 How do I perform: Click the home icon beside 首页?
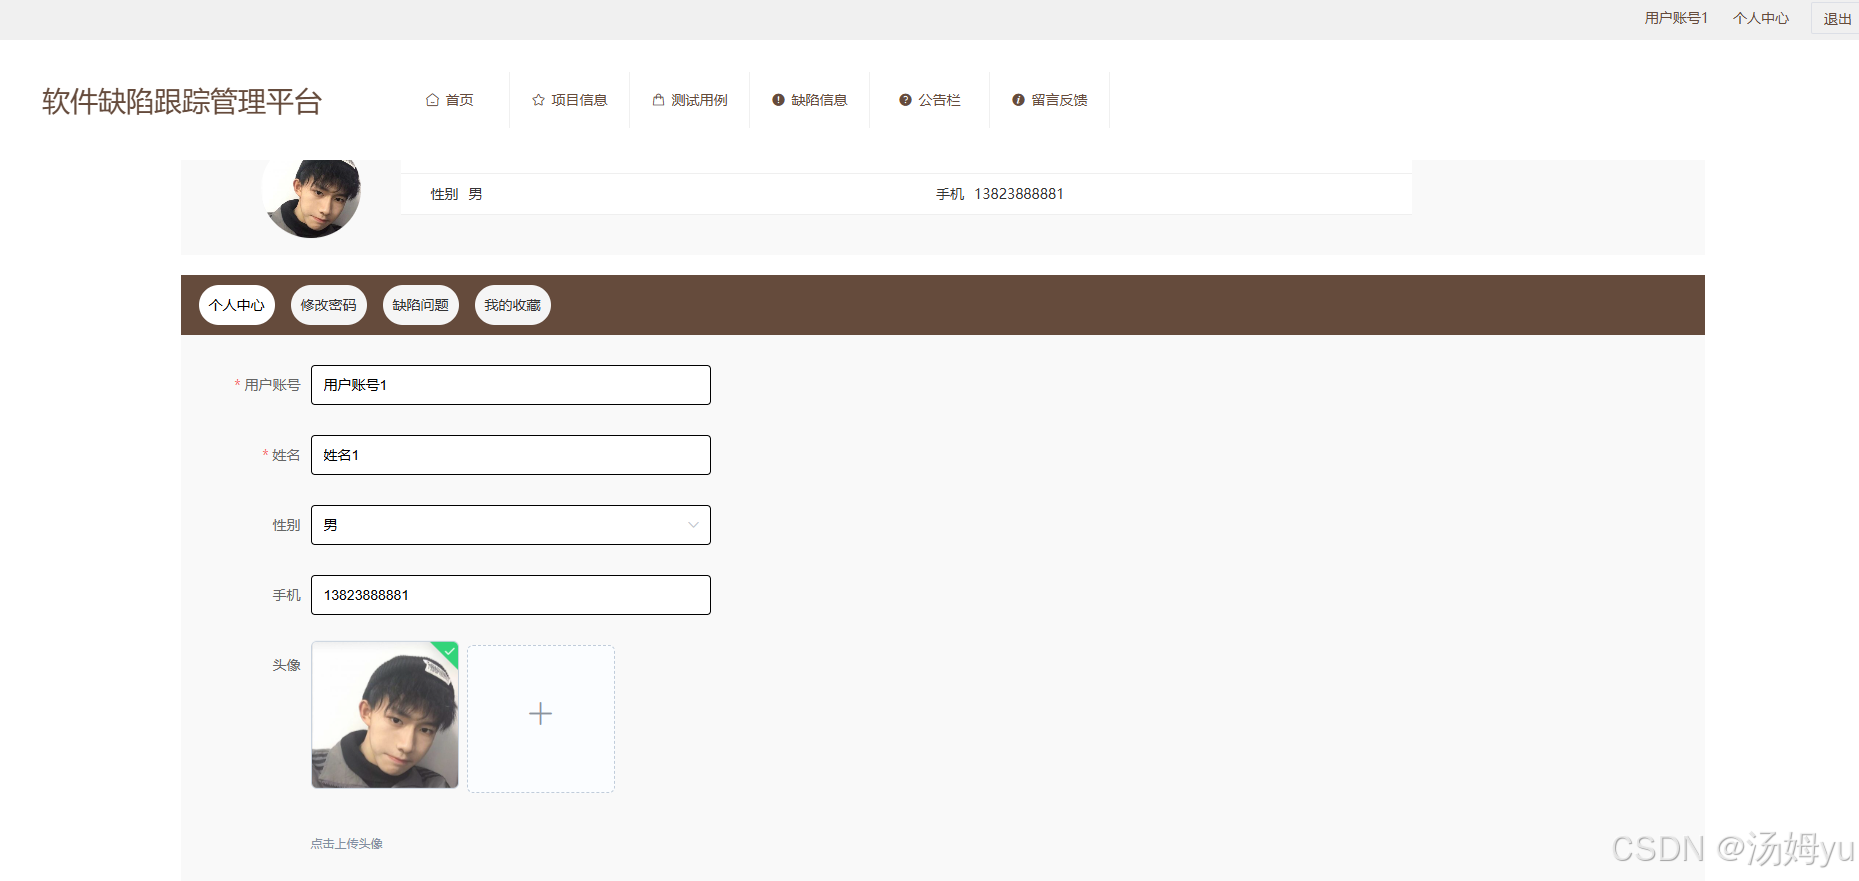[433, 100]
